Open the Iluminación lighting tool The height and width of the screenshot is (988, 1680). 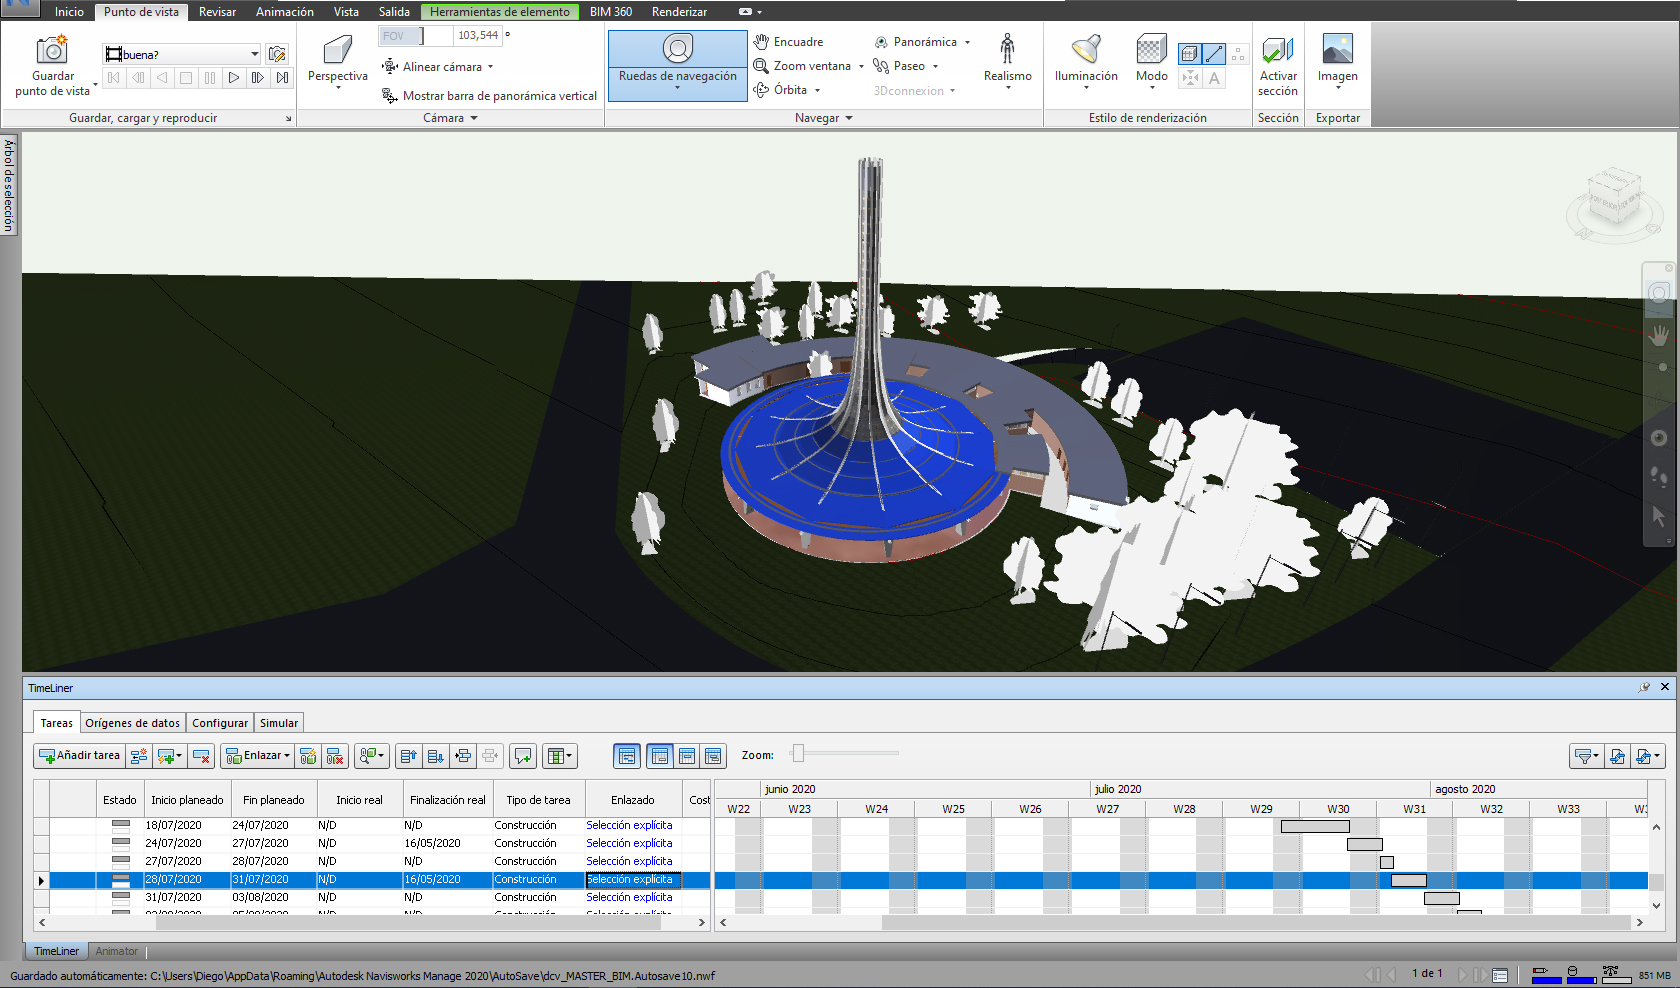tap(1085, 50)
